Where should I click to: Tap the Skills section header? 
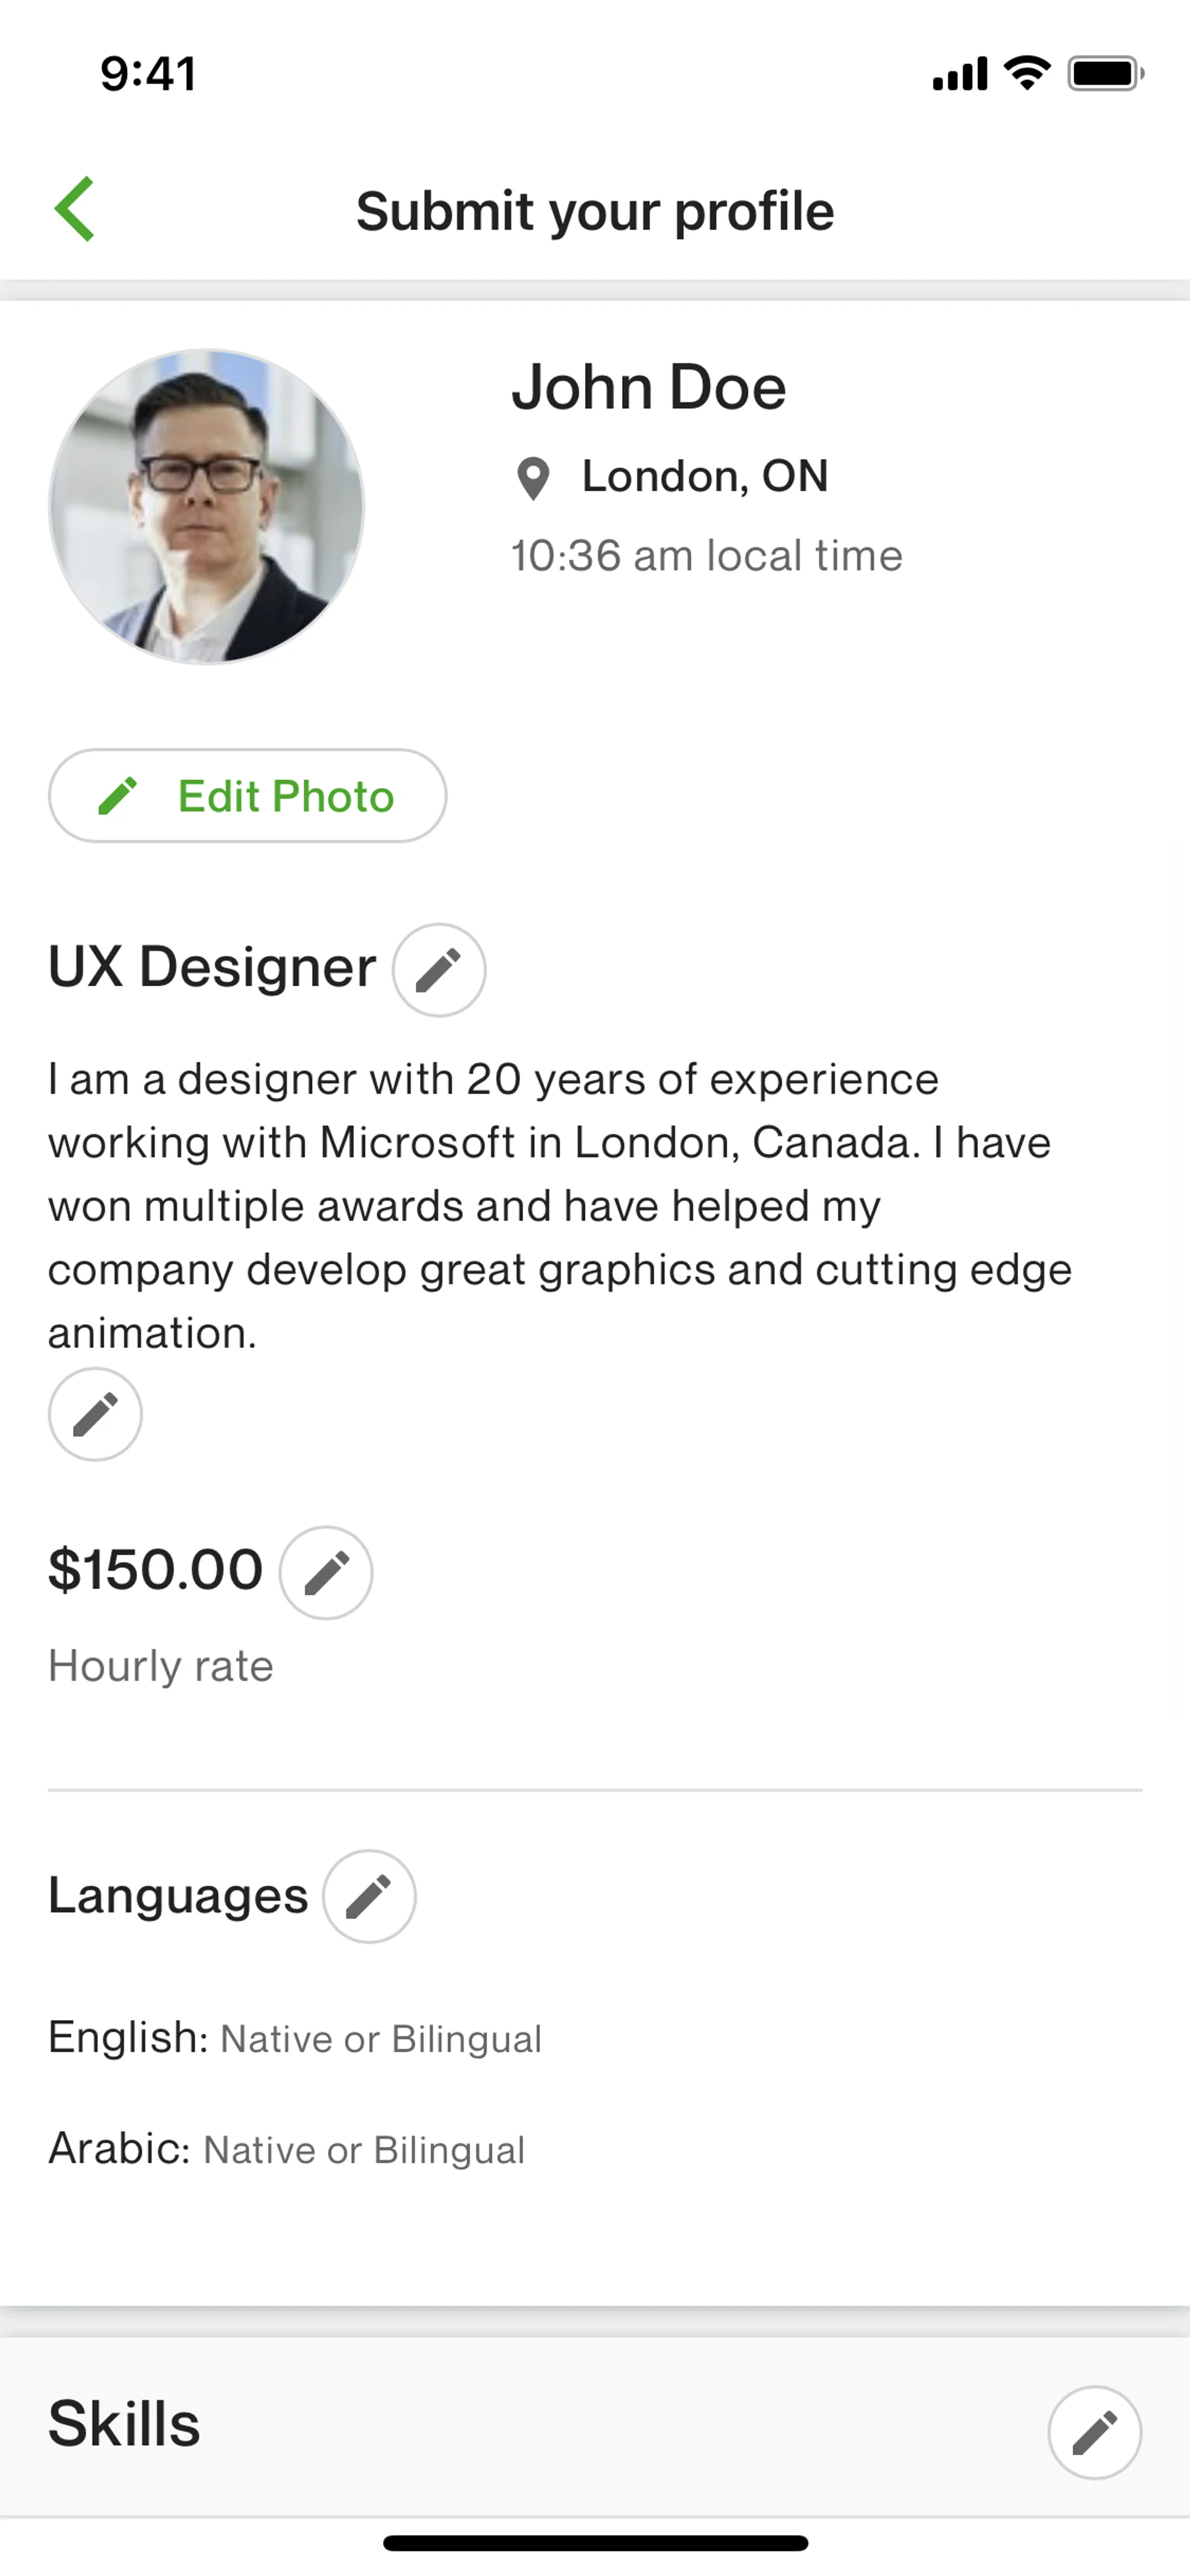click(x=125, y=2424)
